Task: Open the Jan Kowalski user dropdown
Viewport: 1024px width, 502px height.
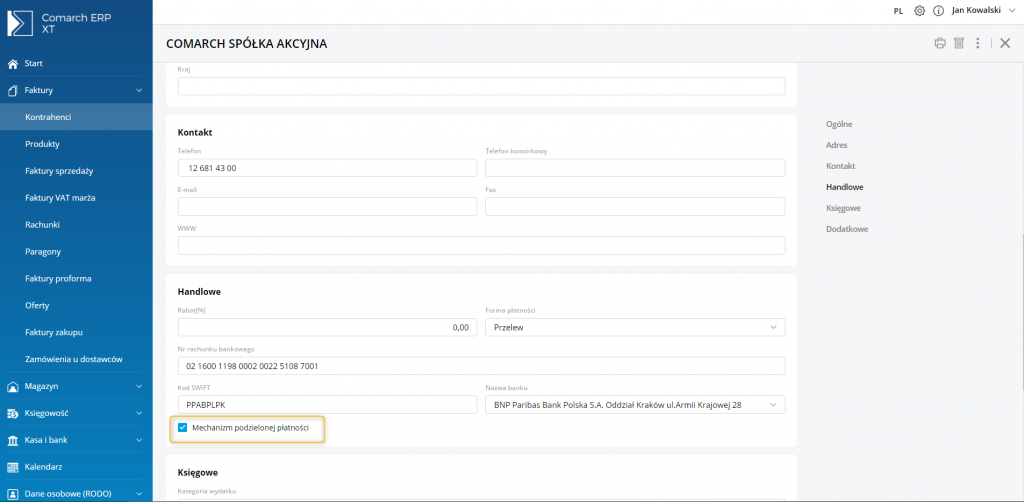Action: tap(985, 10)
